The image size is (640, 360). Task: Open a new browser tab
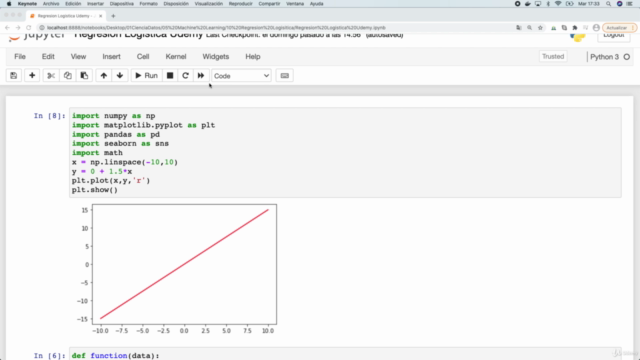coord(113,16)
